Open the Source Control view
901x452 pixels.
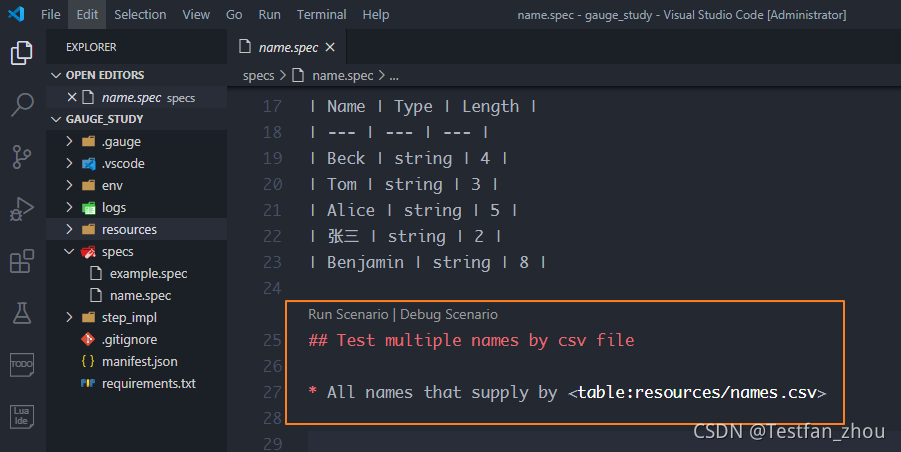click(22, 157)
